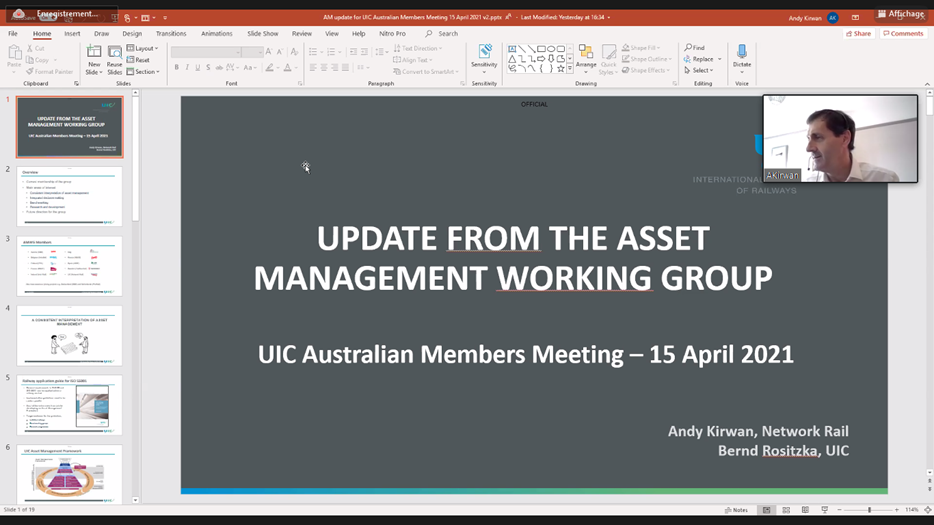Expand the shapes gallery More arrow
The image size is (934, 525).
pyautogui.click(x=570, y=69)
